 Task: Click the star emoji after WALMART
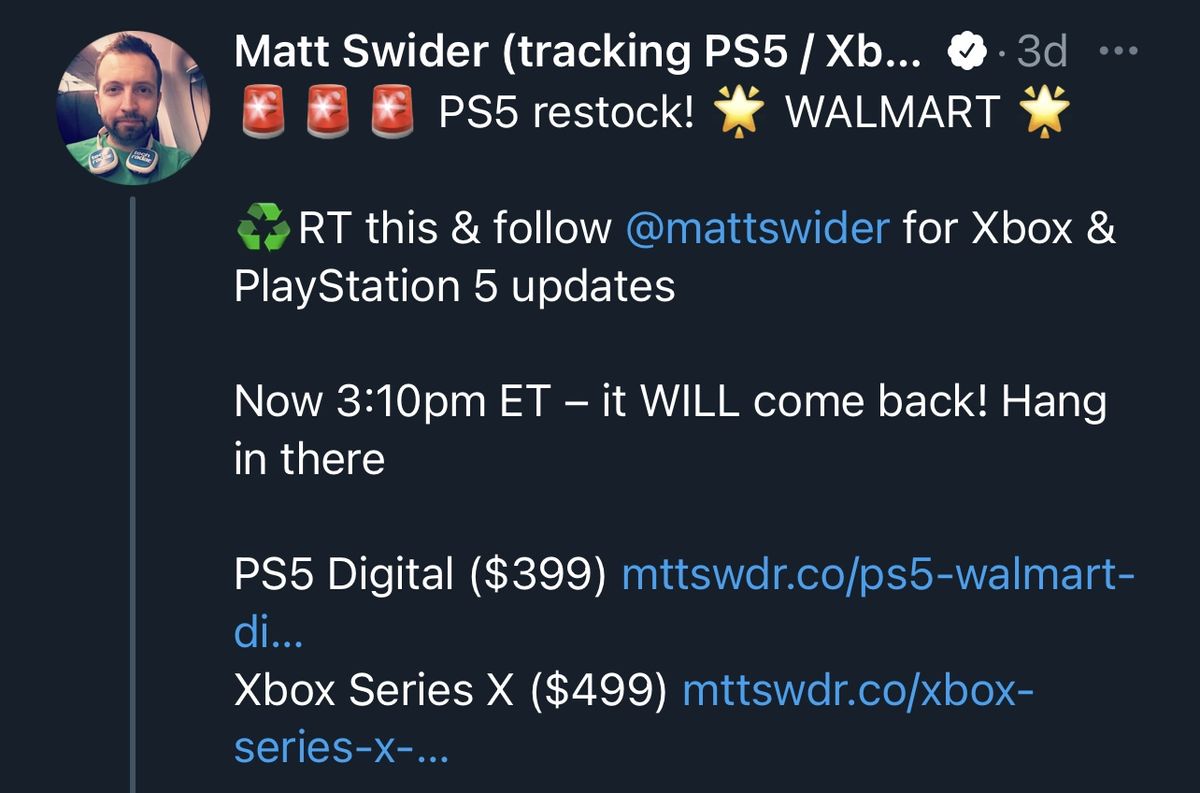tap(1042, 112)
